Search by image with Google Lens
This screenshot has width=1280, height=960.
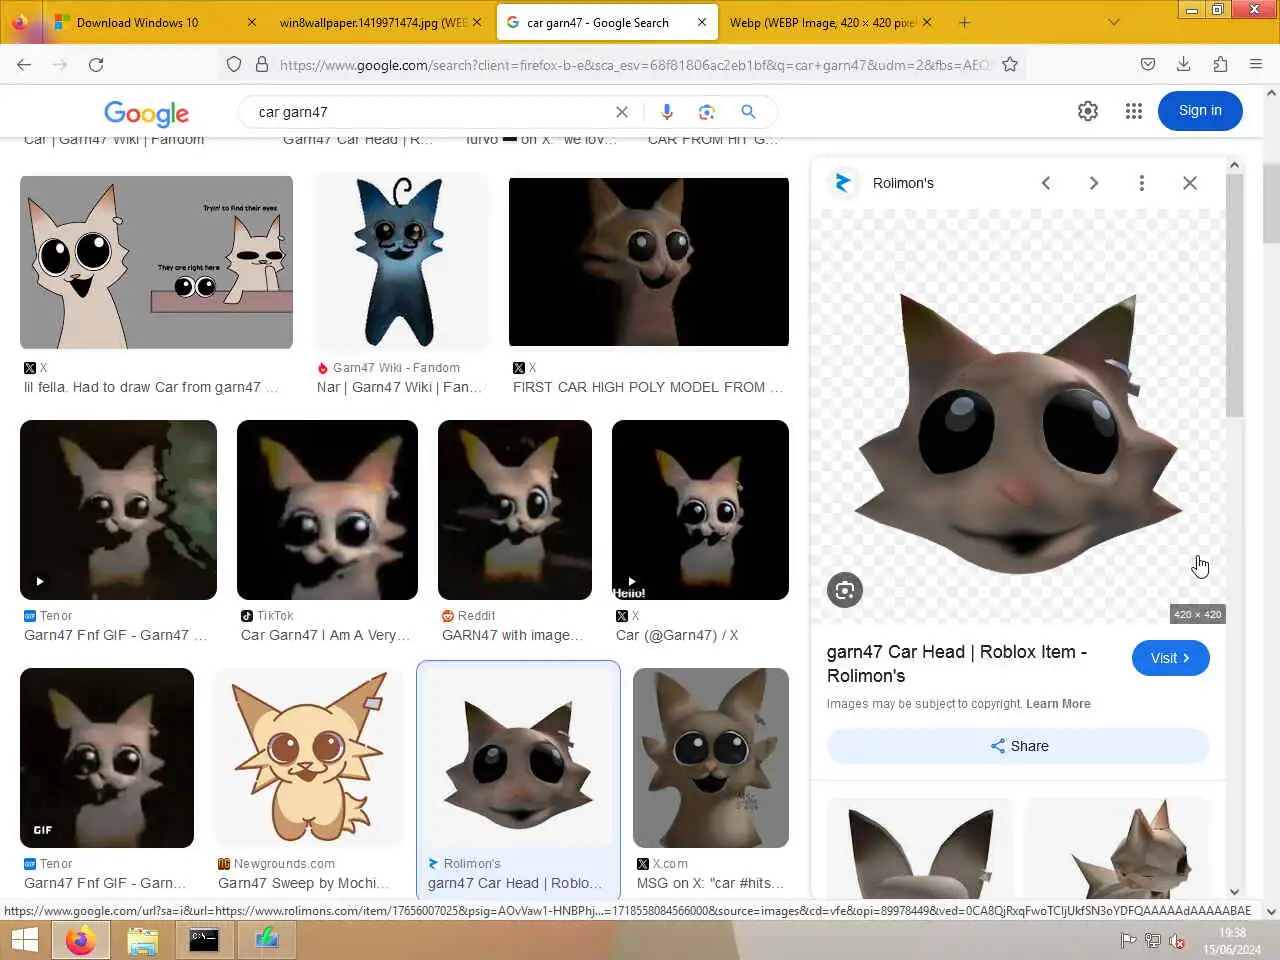tap(707, 112)
